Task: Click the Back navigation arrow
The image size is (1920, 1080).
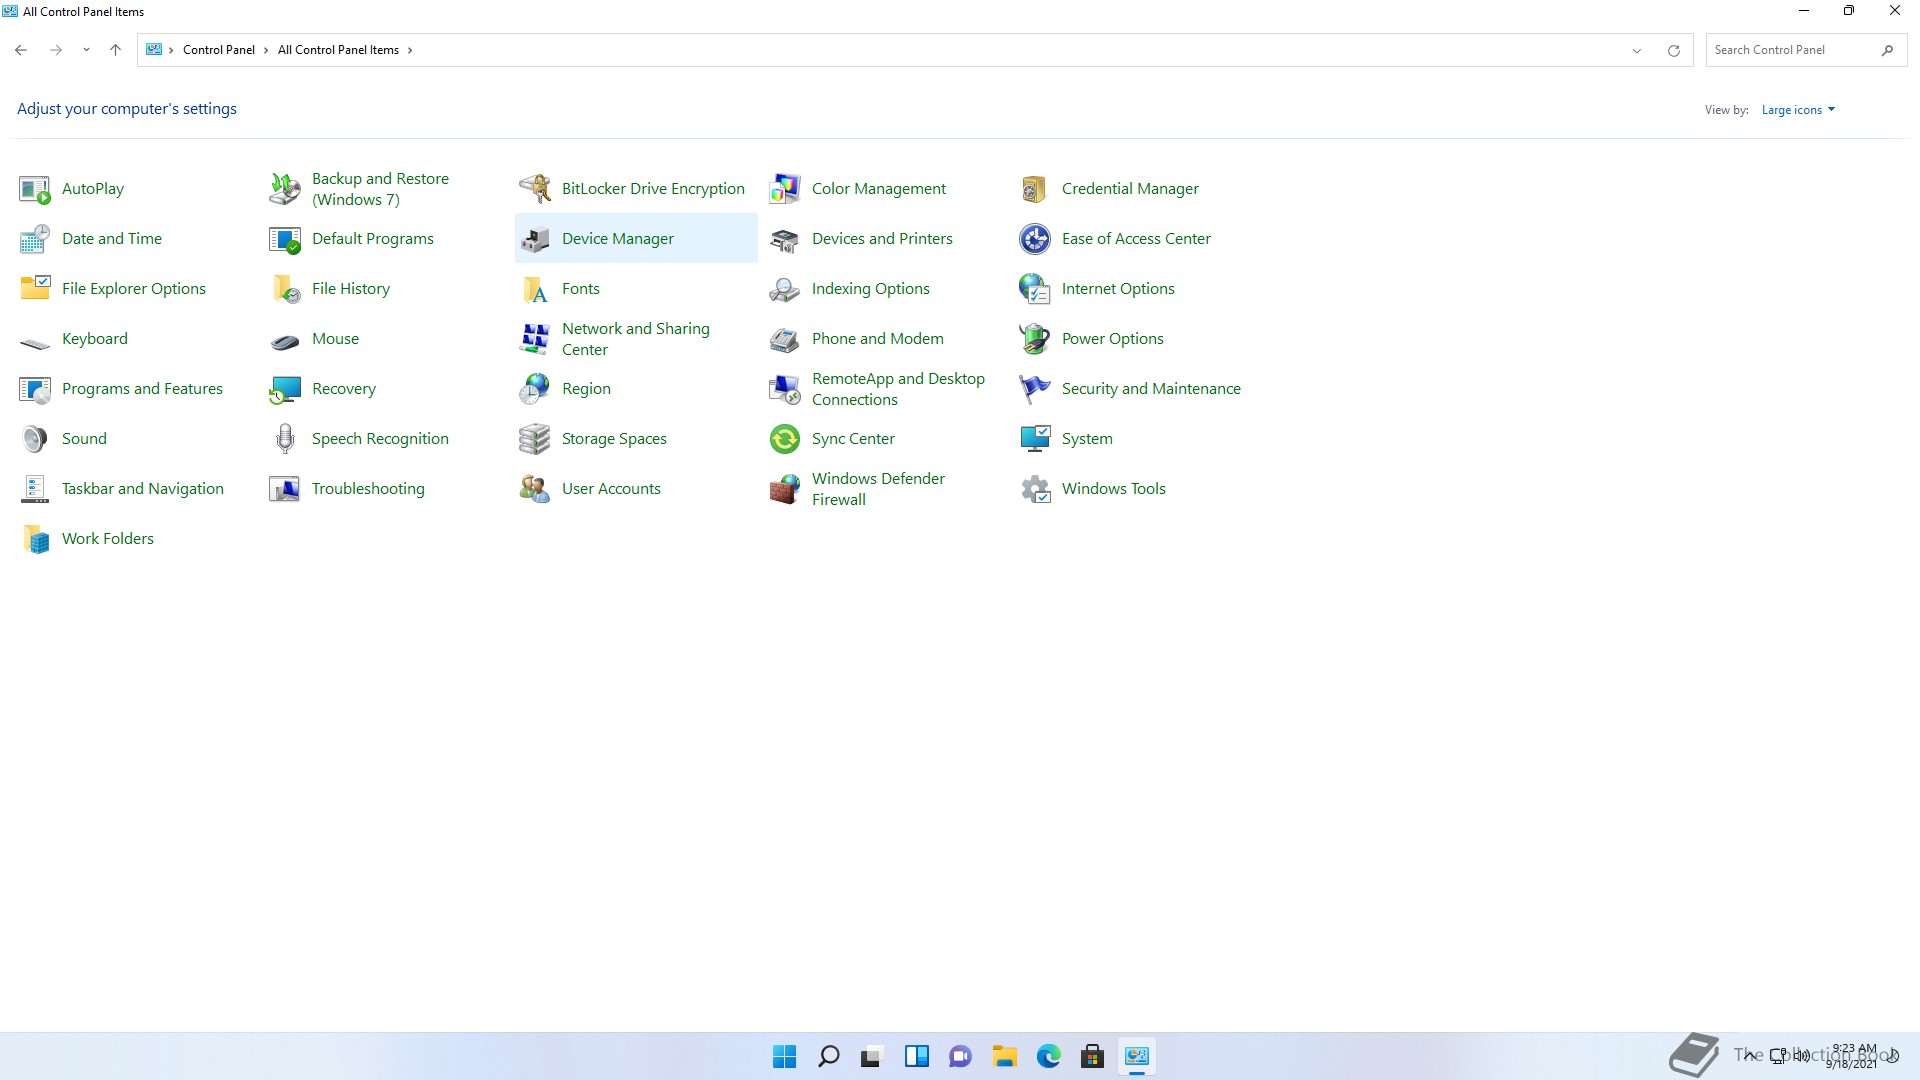Action: tap(21, 50)
